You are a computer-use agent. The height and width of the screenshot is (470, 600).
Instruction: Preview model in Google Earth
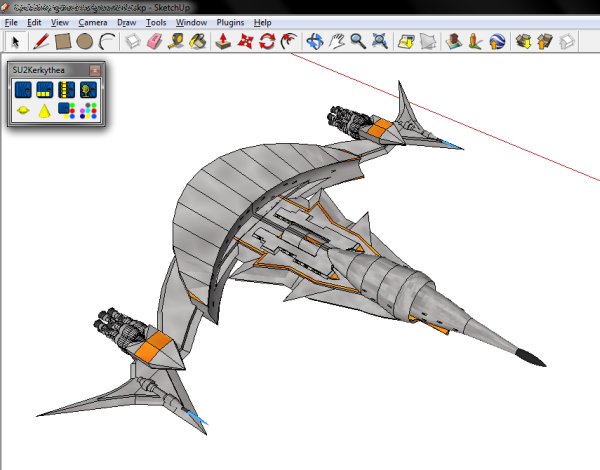pos(497,41)
